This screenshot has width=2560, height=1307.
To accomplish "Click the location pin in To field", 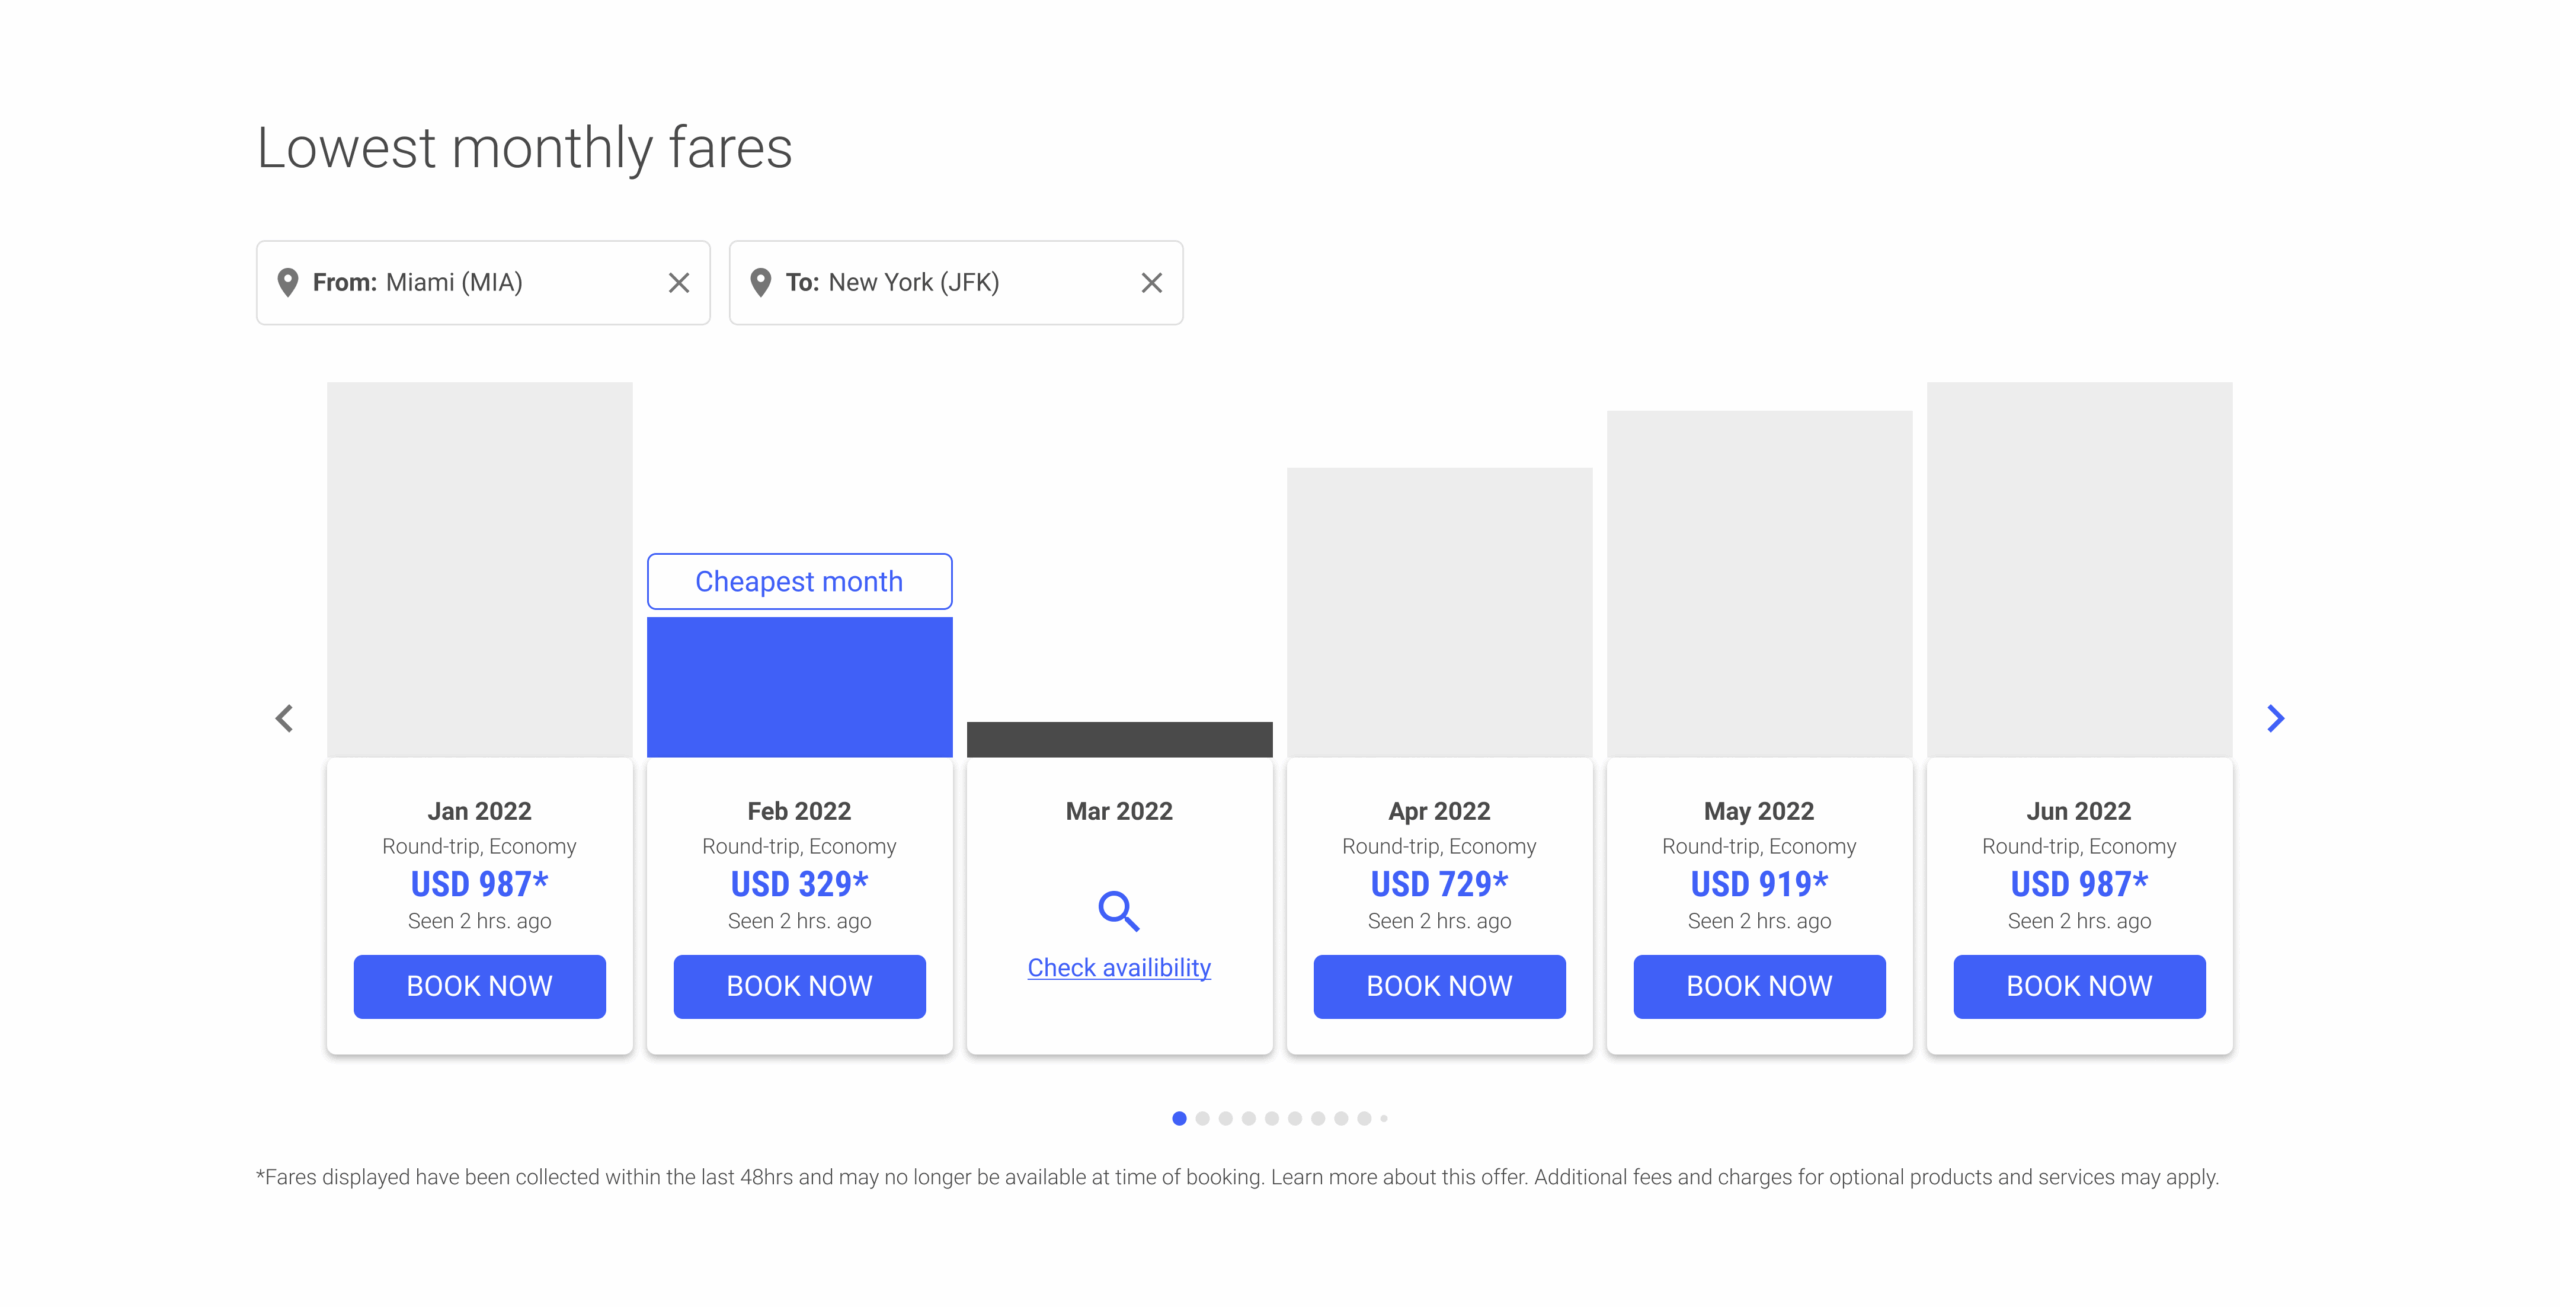I will (760, 283).
